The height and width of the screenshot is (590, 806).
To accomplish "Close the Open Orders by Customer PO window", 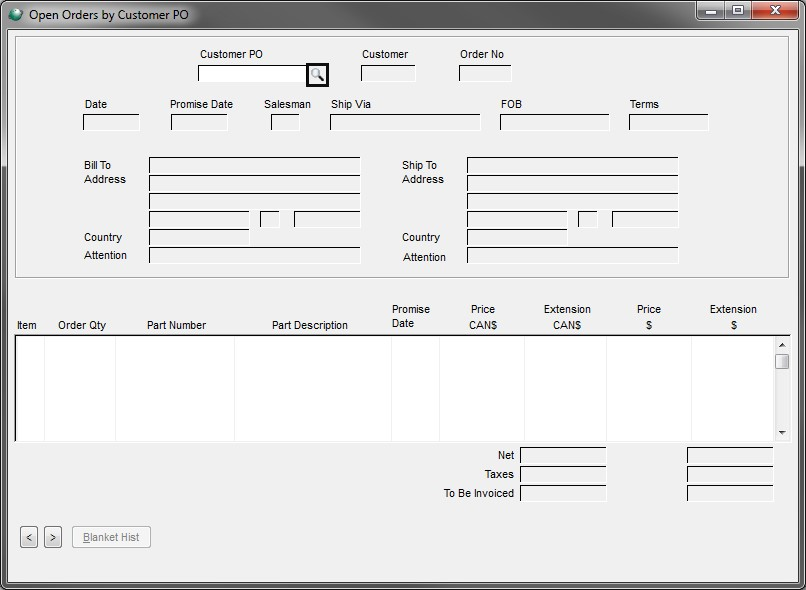I will pos(775,10).
